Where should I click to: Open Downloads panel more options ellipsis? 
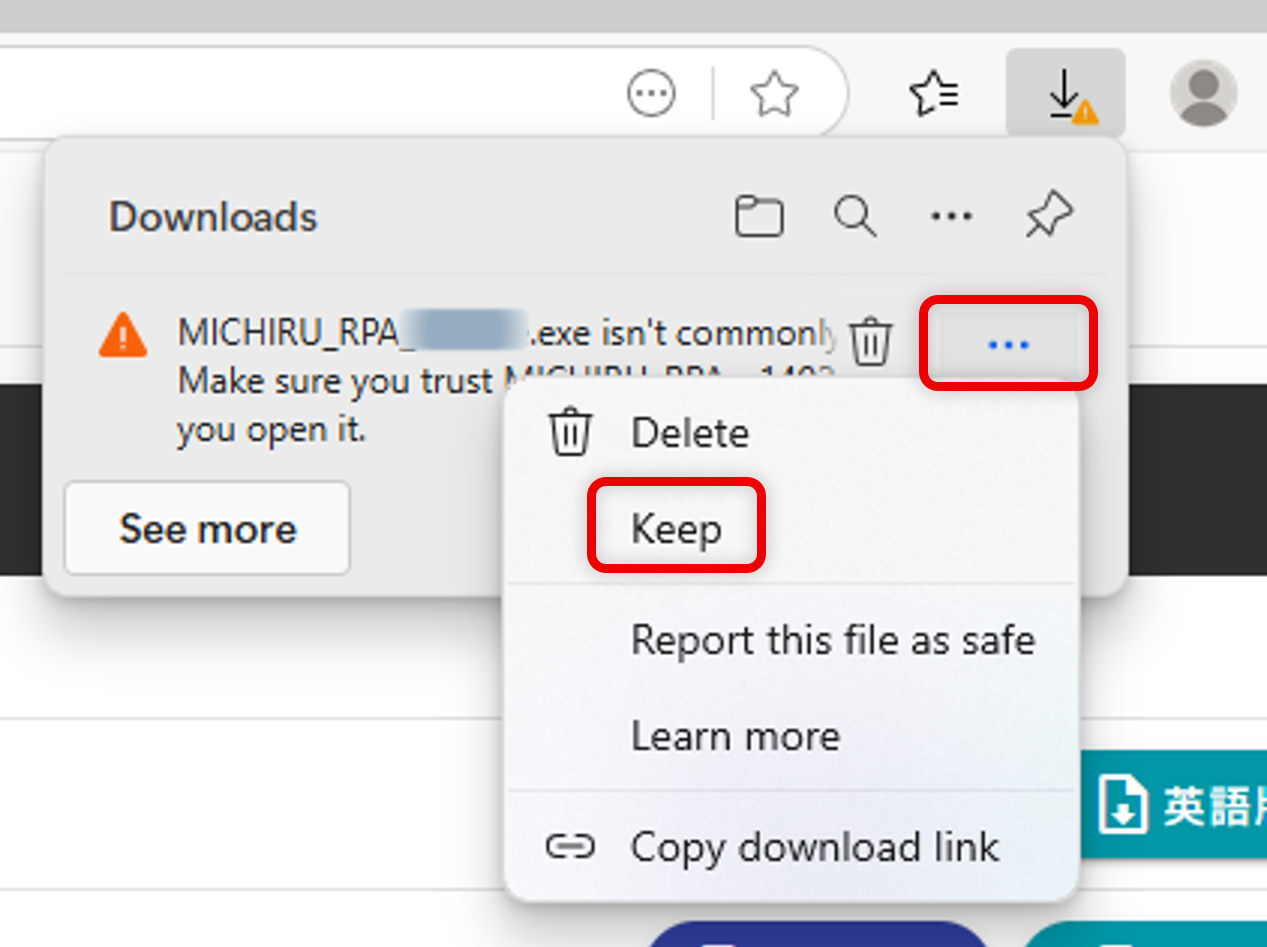click(x=951, y=216)
